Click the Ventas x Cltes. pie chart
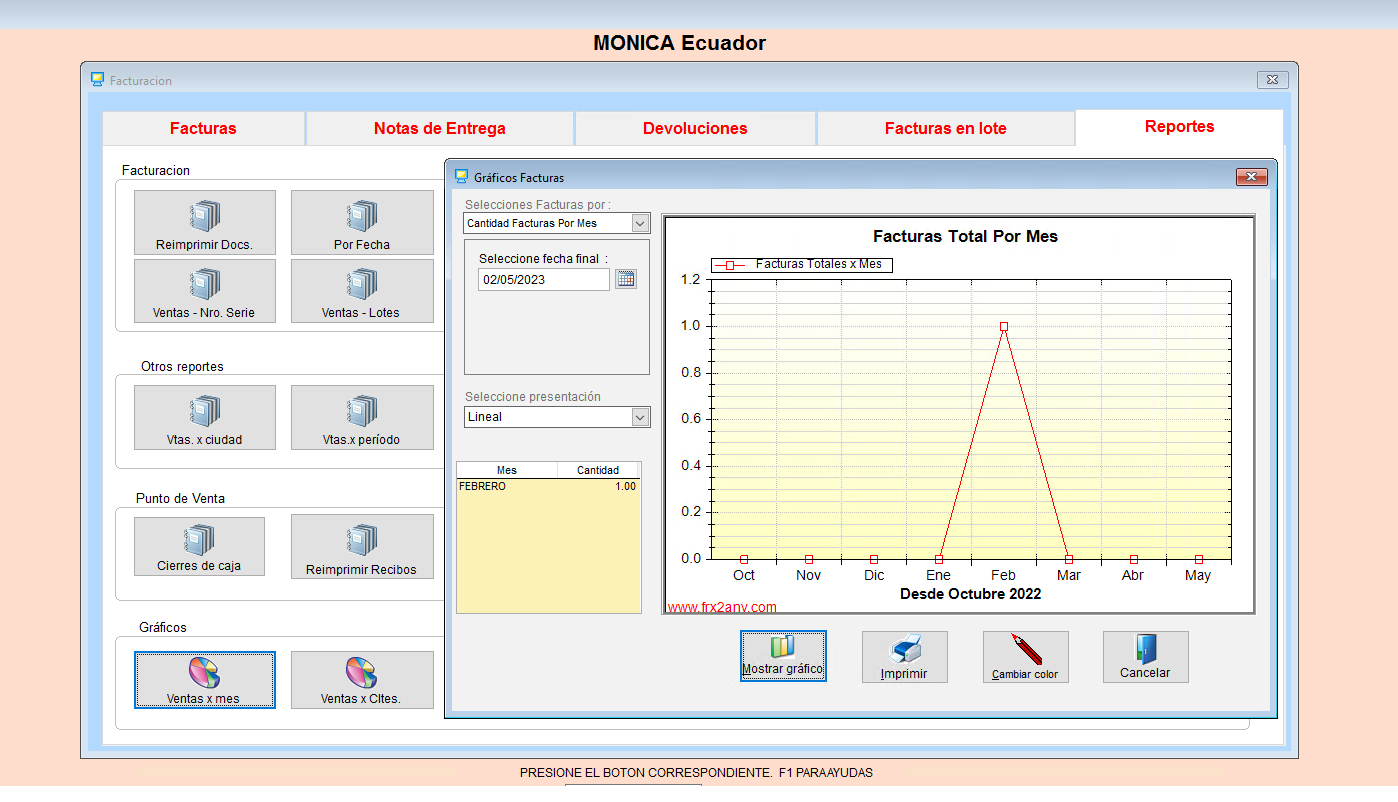The width and height of the screenshot is (1398, 802). [361, 673]
